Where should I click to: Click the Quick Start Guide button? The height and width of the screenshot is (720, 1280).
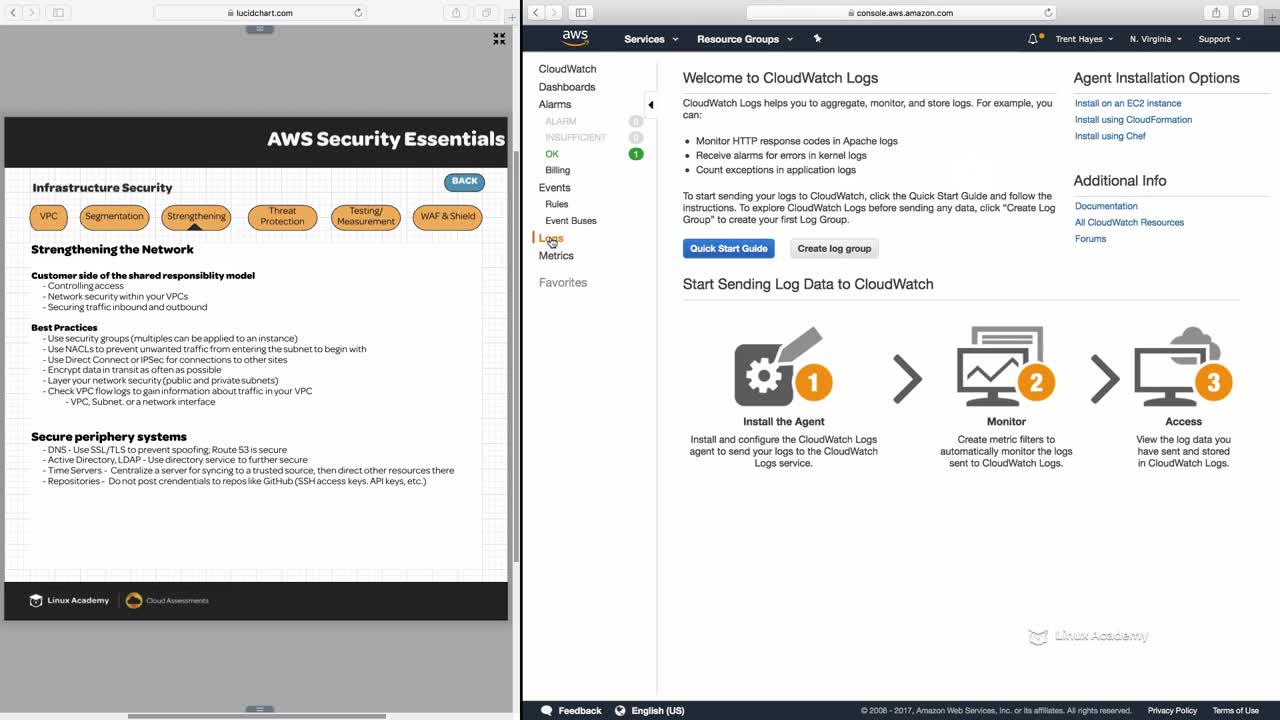click(729, 248)
